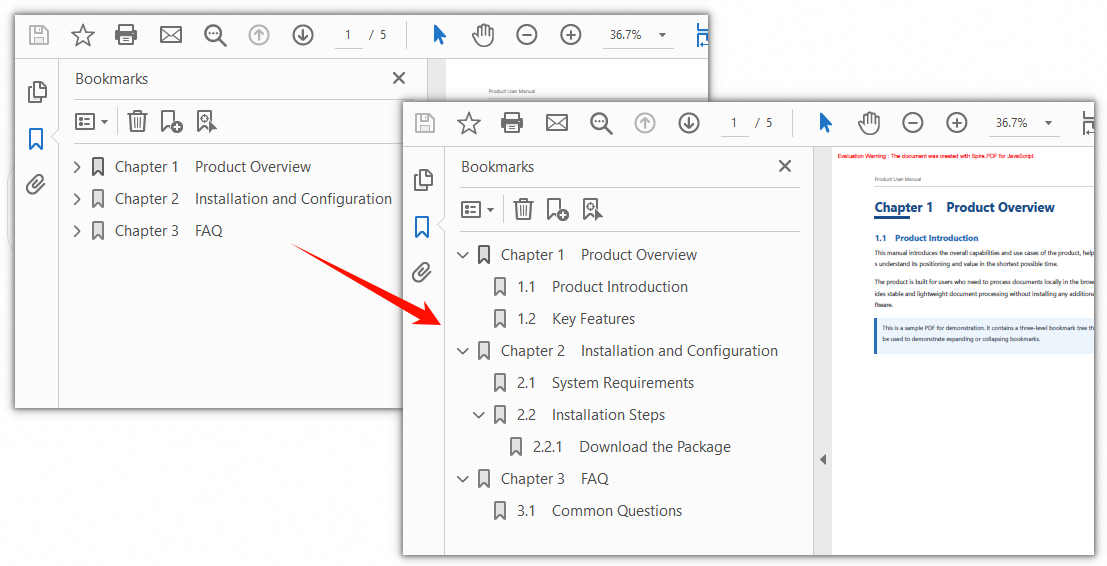Click the Save icon in the back window

pyautogui.click(x=39, y=35)
